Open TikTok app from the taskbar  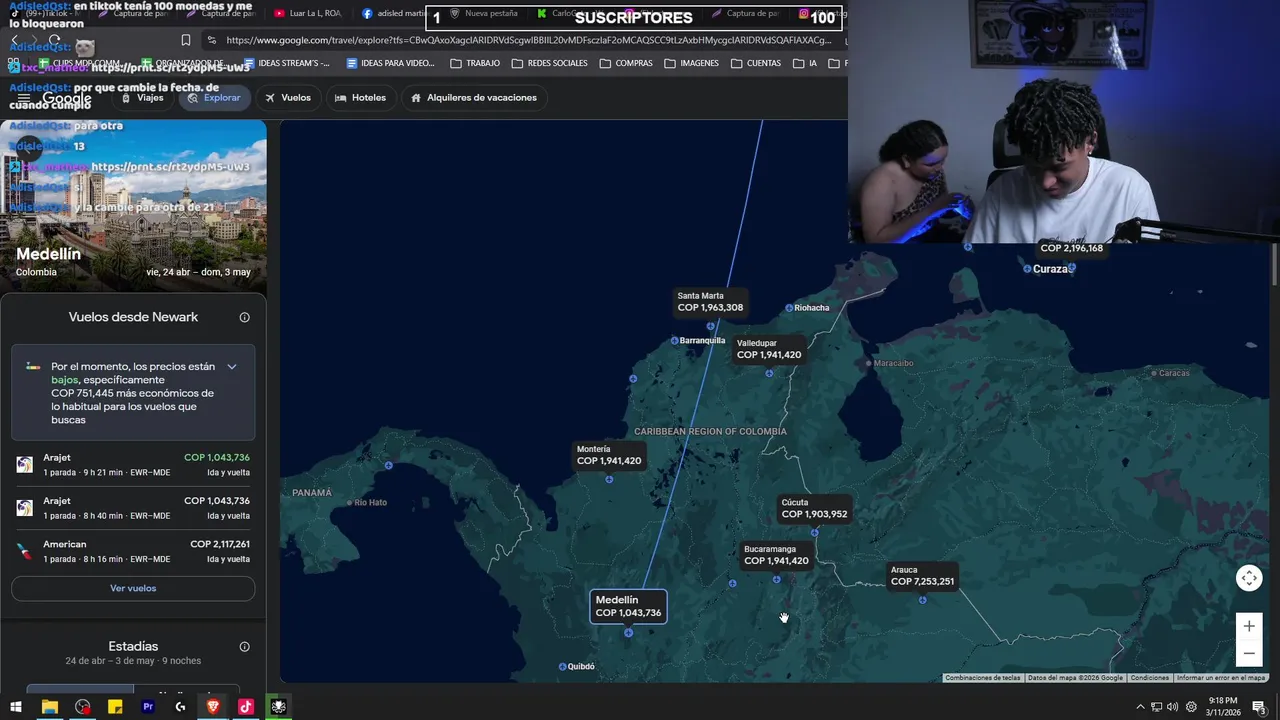click(246, 707)
